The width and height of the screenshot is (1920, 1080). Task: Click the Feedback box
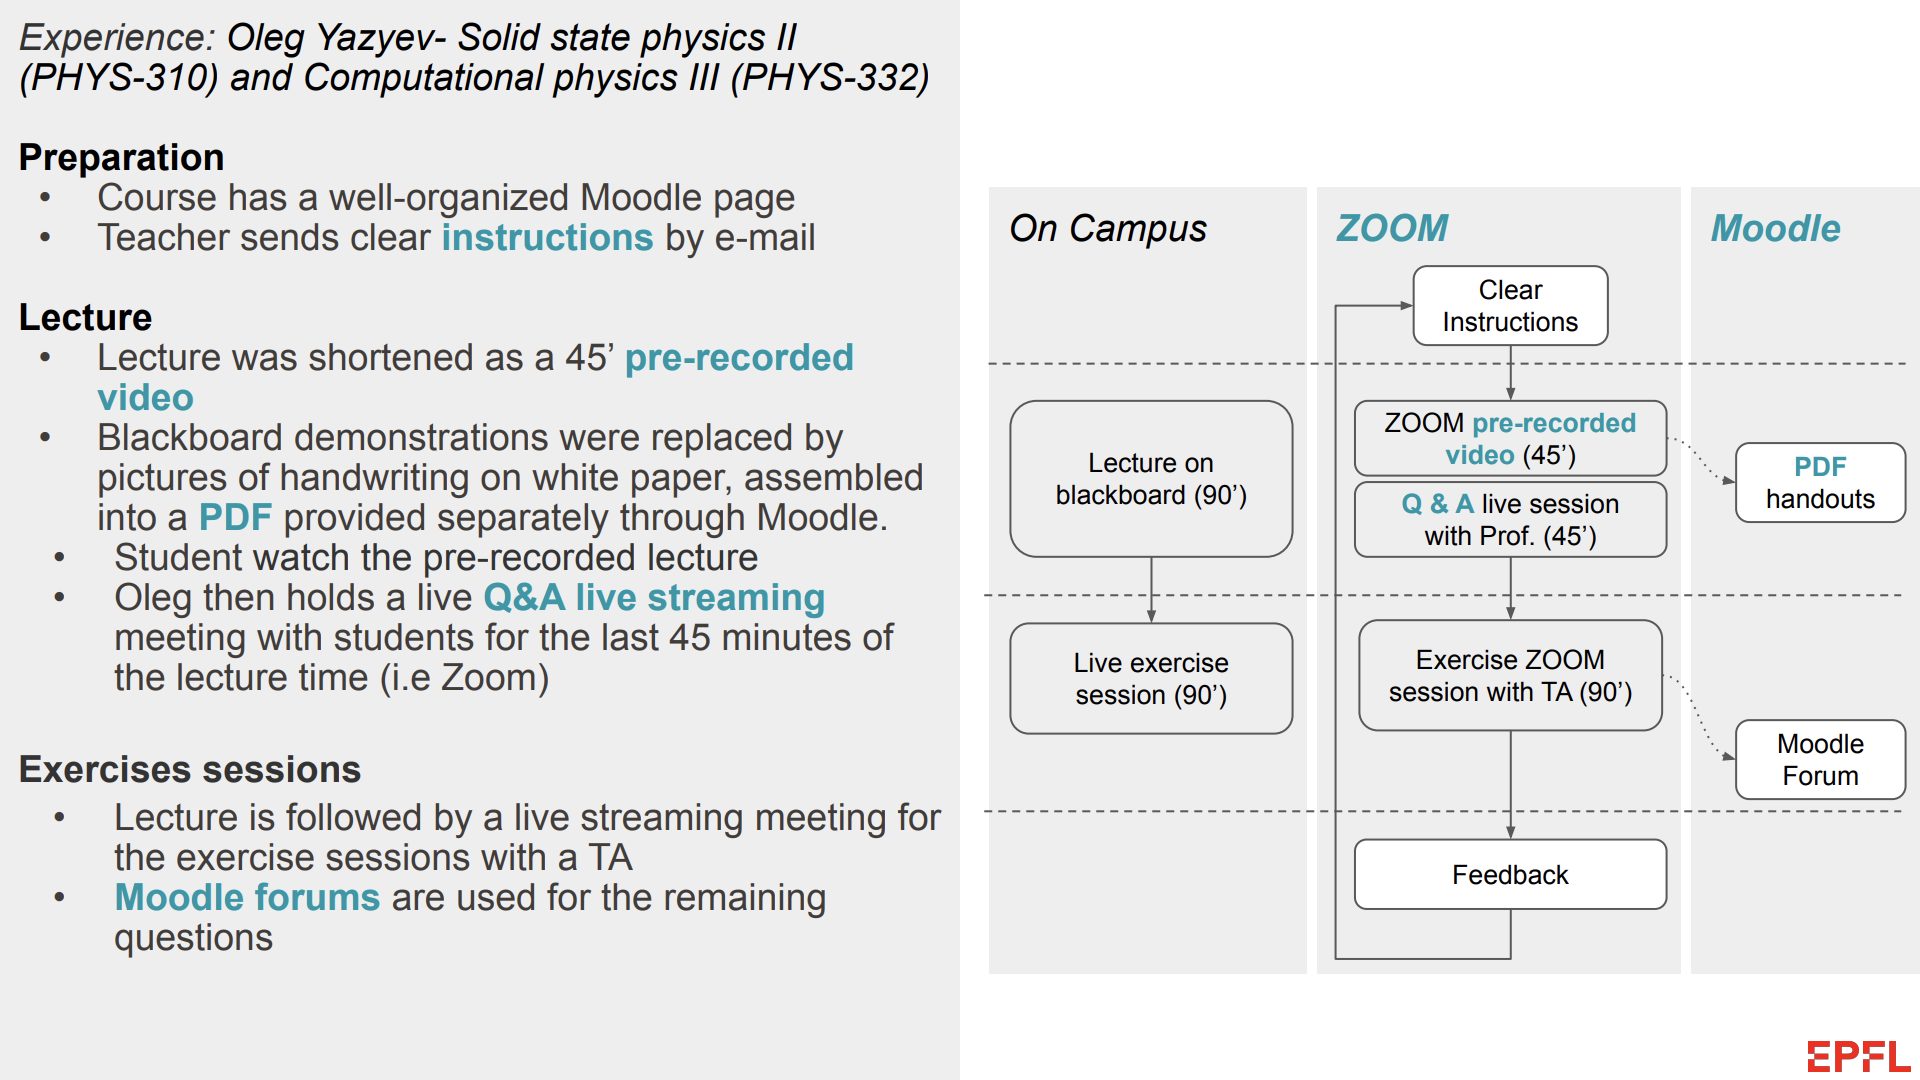1510,875
